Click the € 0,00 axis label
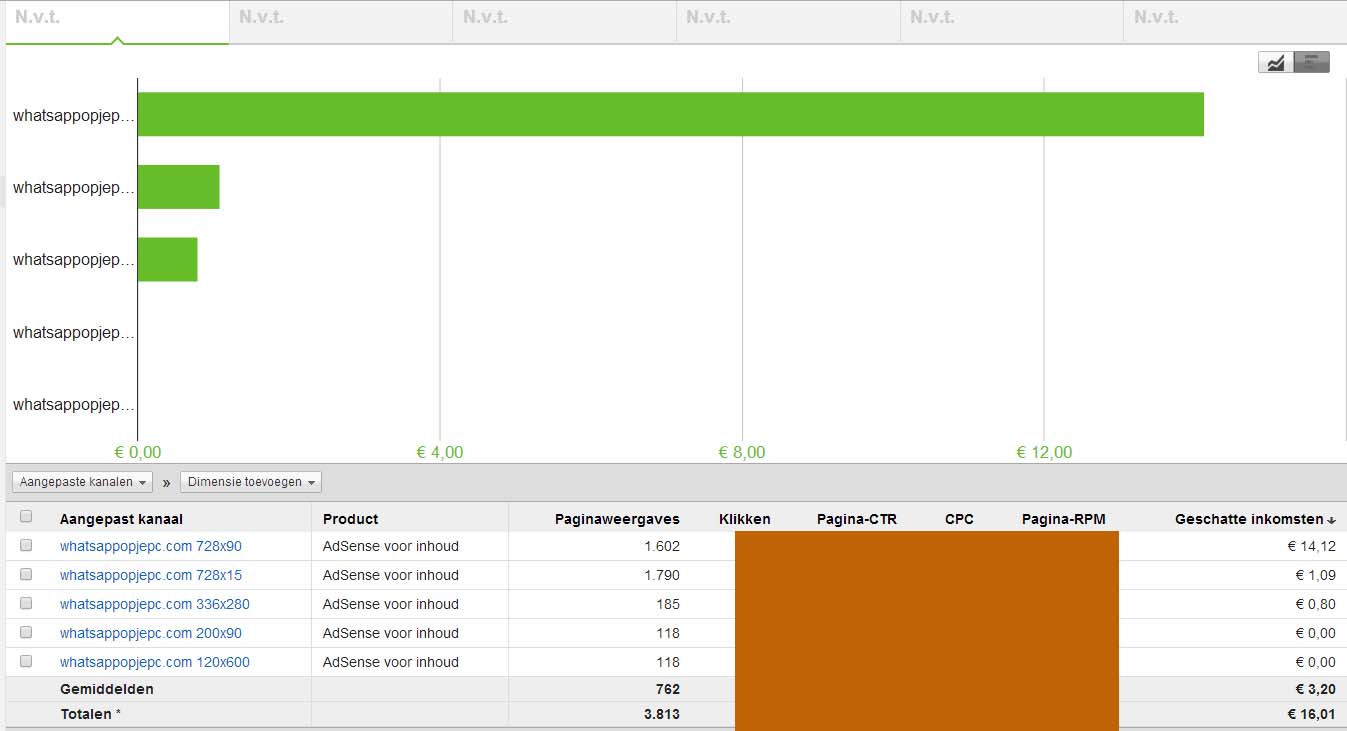1347x731 pixels. pyautogui.click(x=138, y=452)
